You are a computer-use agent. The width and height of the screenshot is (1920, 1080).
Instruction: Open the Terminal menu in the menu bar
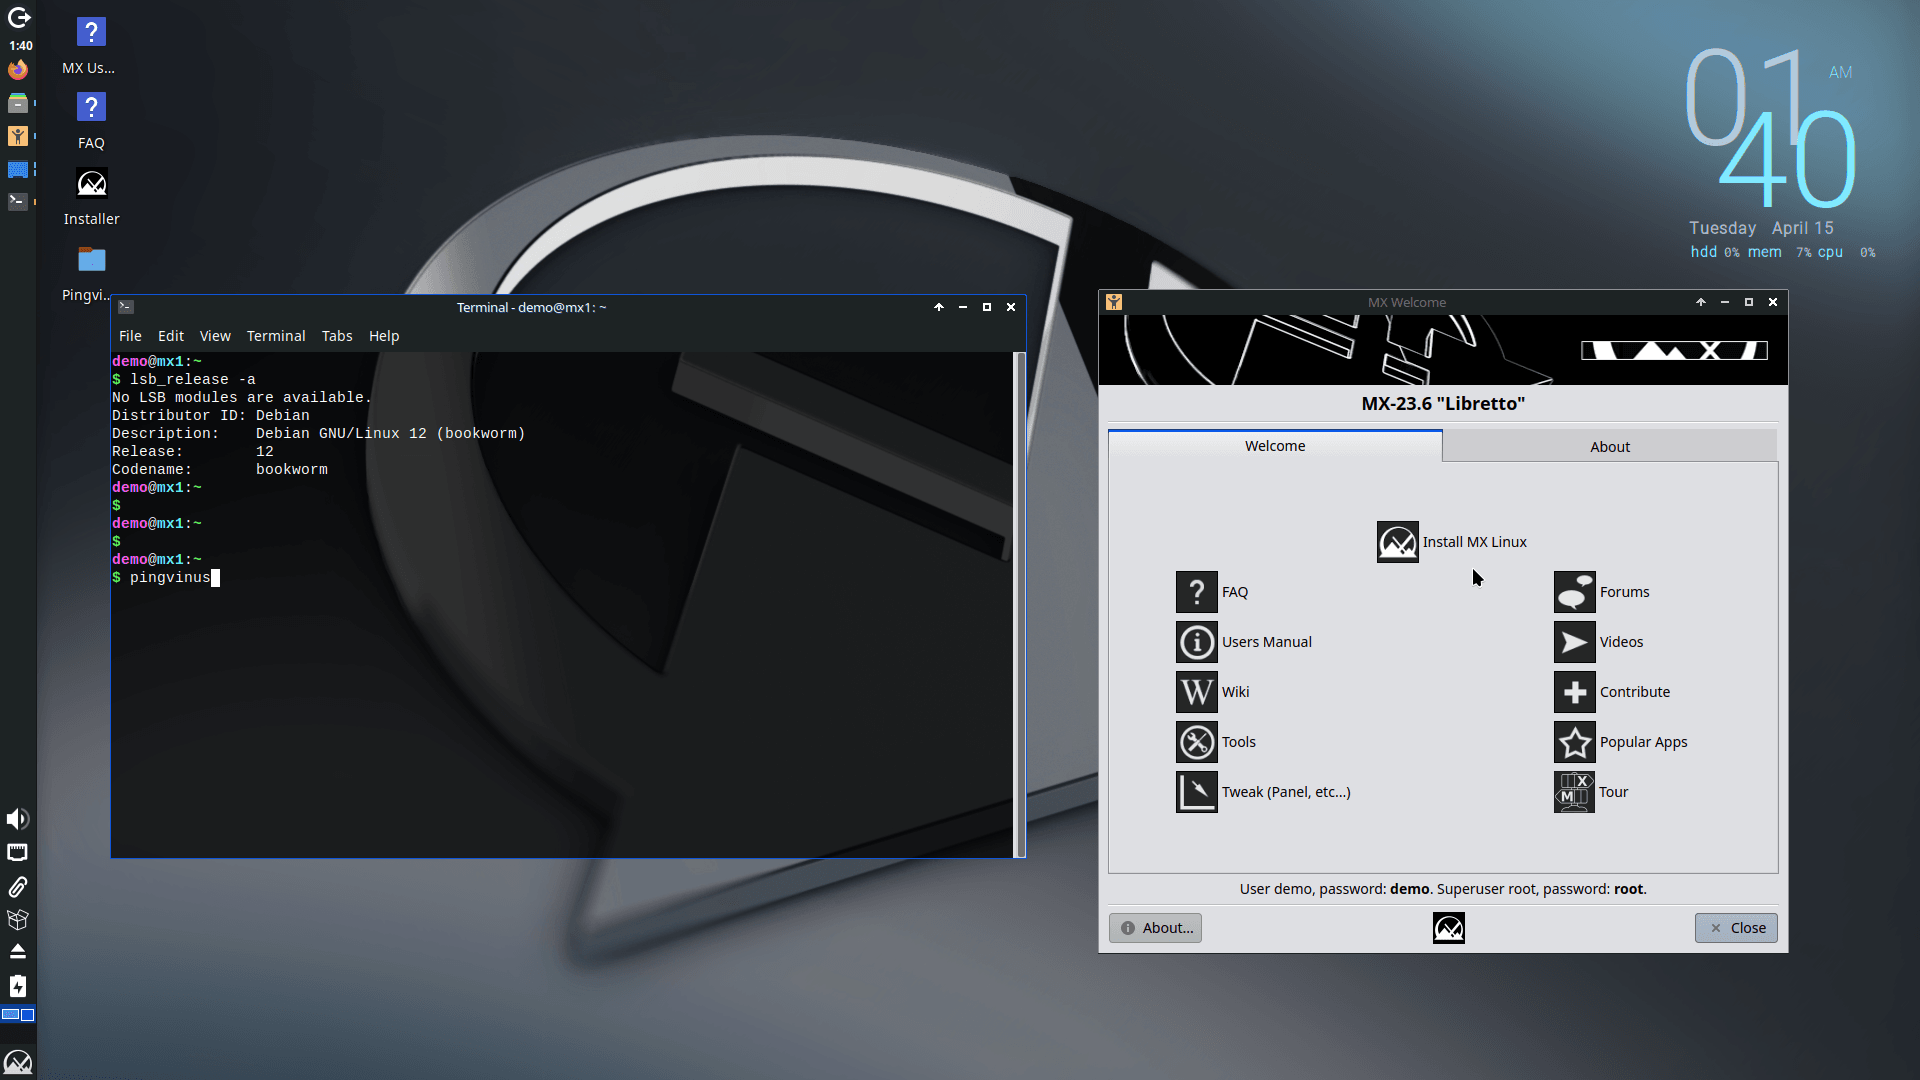pos(276,336)
